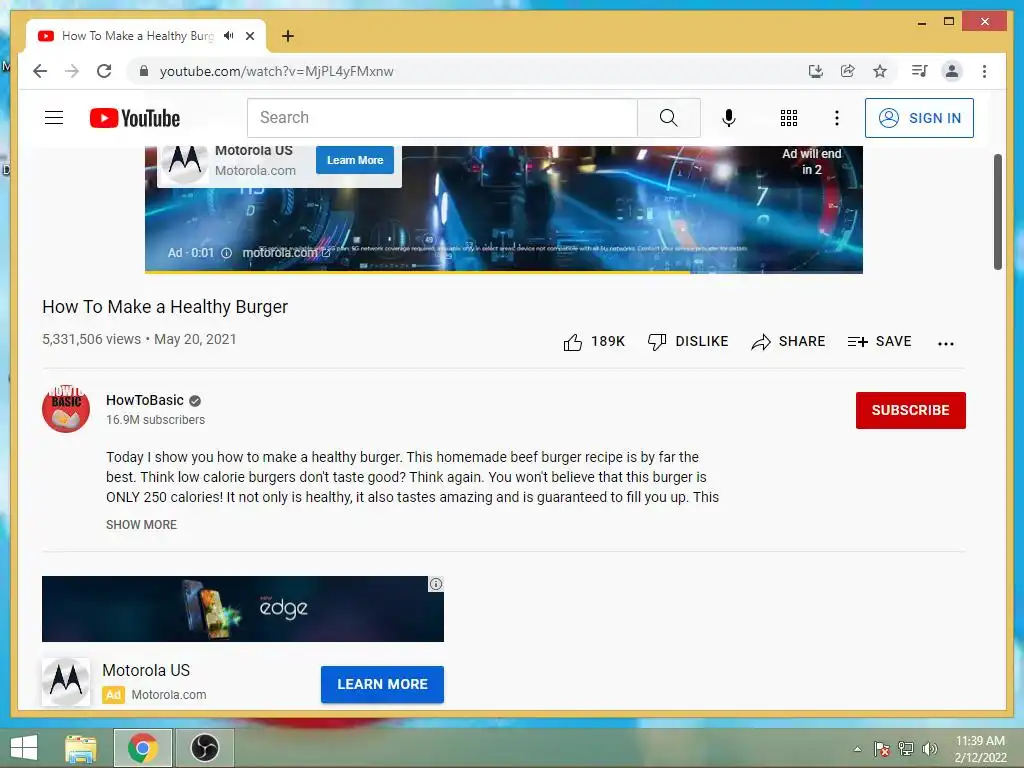Click the SIGN IN button
The image size is (1024, 768).
point(919,118)
